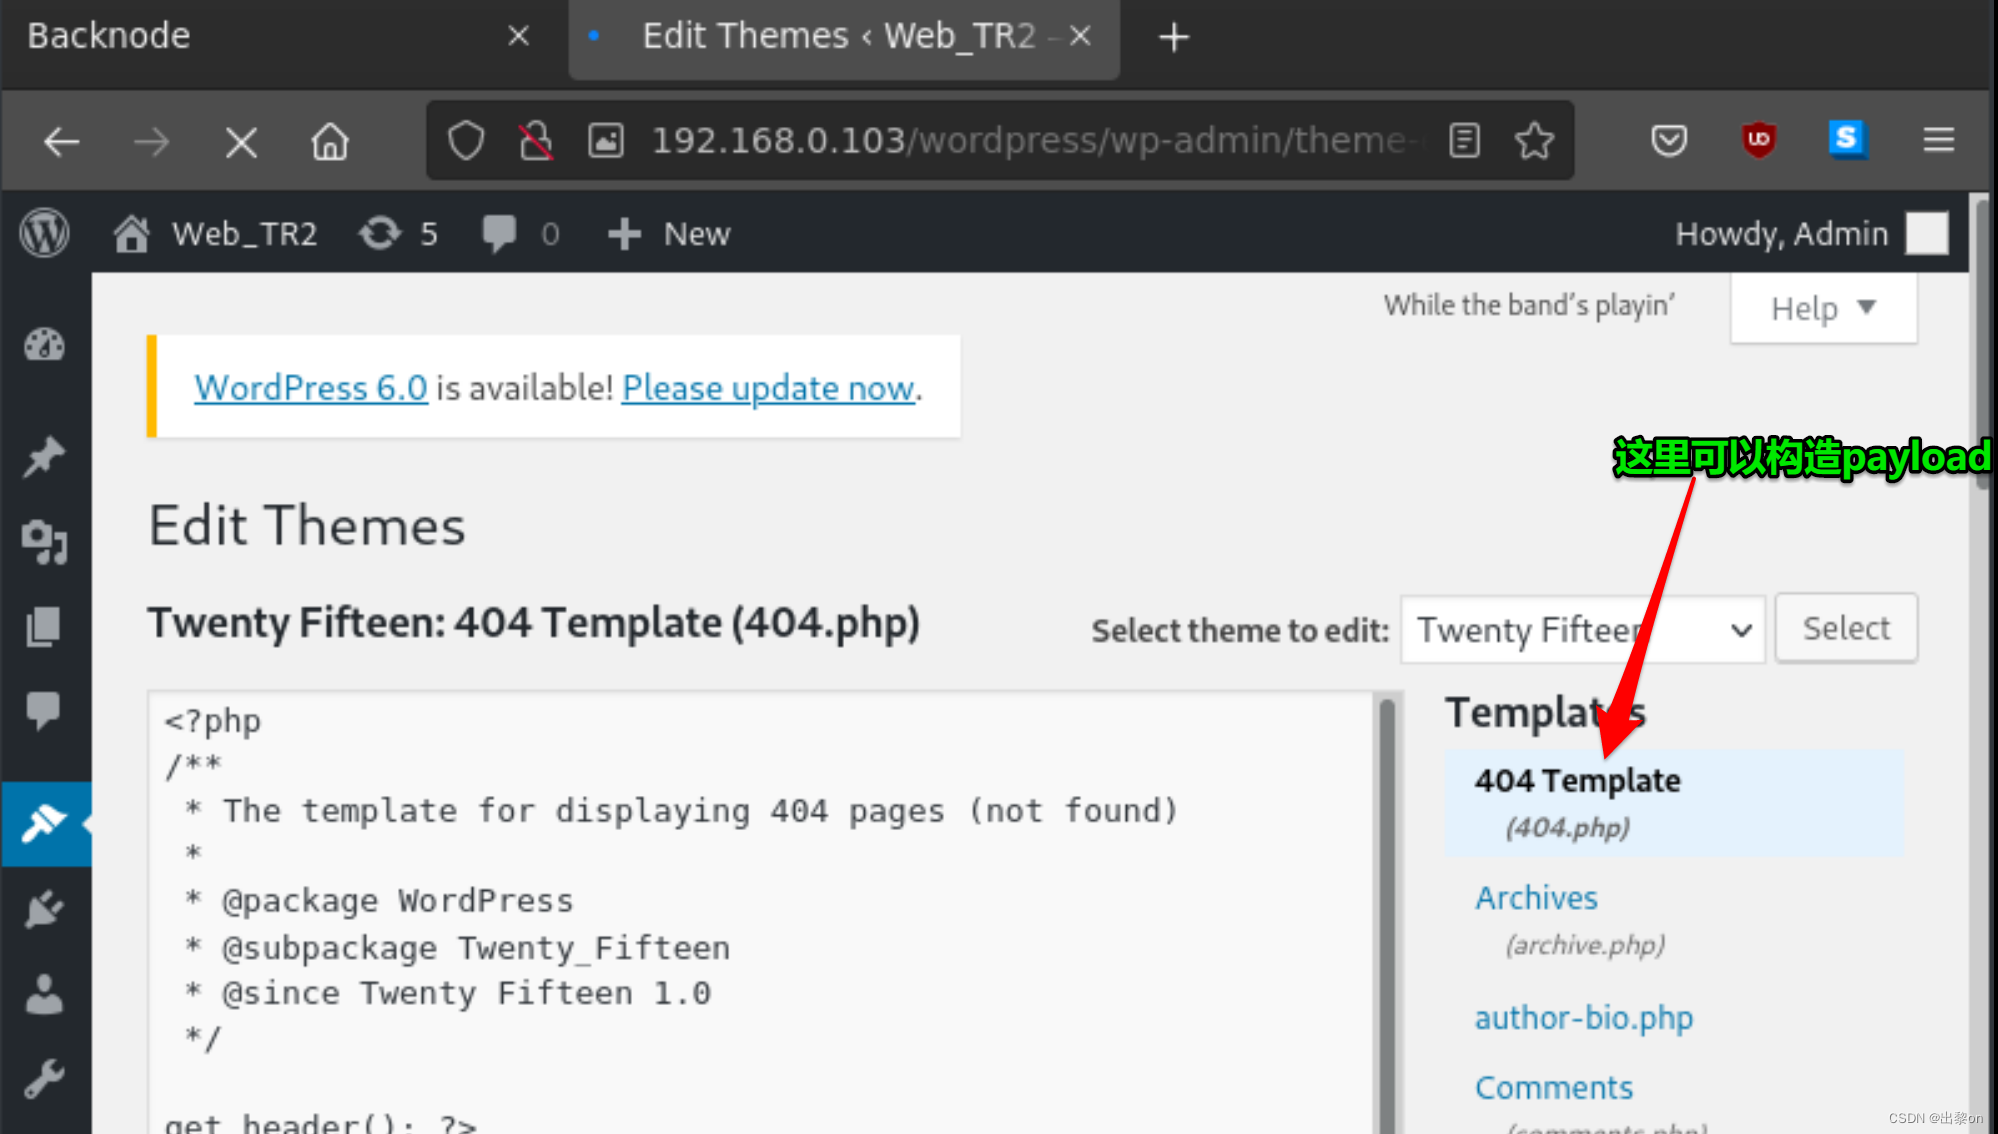Visit site via Web_TR2 admin bar item
This screenshot has height=1134, width=1998.
216,234
